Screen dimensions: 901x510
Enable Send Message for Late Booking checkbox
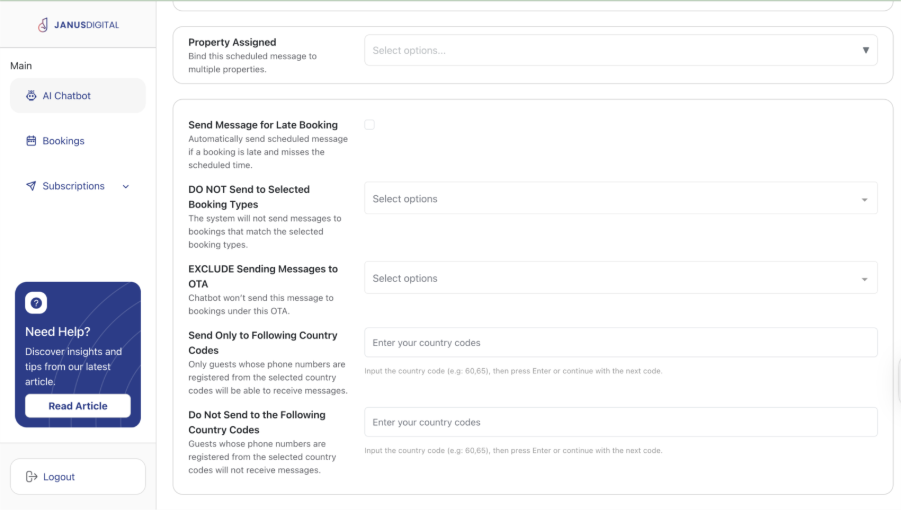tap(369, 125)
